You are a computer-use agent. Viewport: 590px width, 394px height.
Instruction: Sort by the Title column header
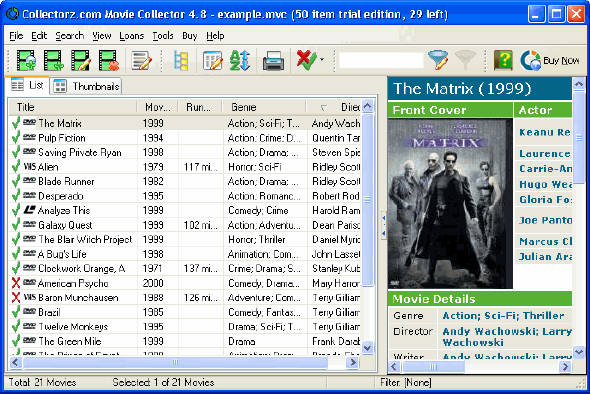pyautogui.click(x=73, y=107)
